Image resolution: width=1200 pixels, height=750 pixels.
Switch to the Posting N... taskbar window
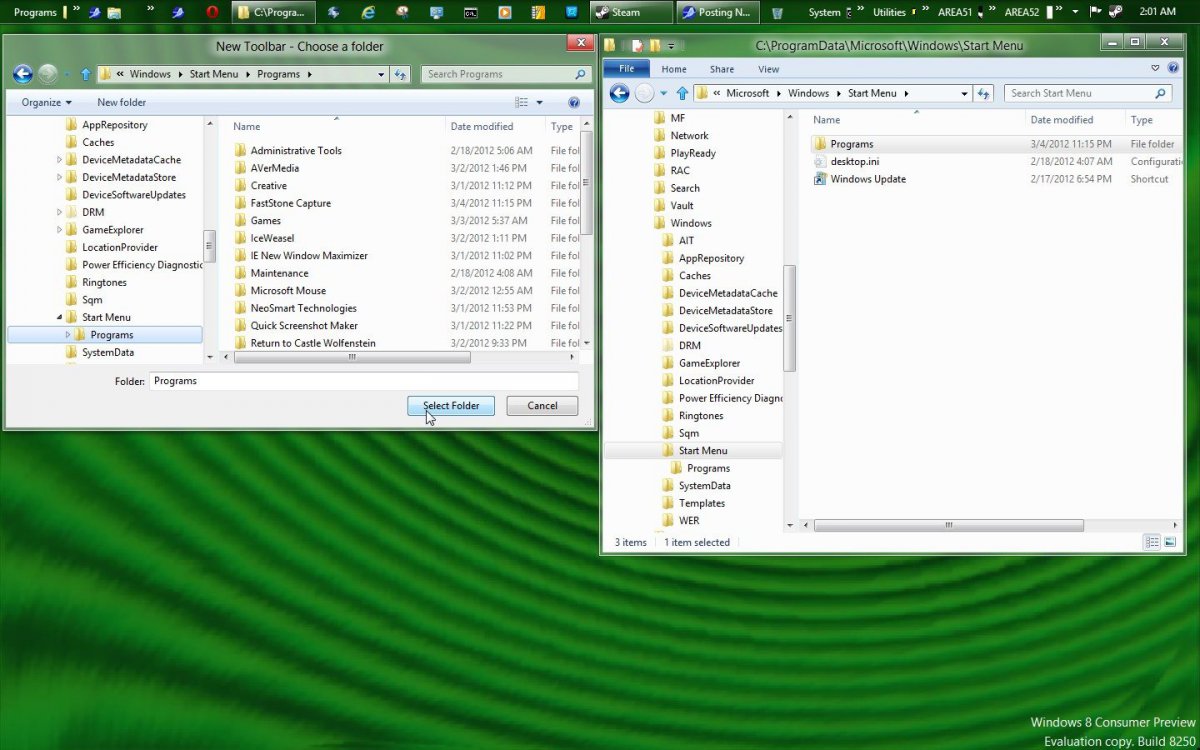pos(718,12)
